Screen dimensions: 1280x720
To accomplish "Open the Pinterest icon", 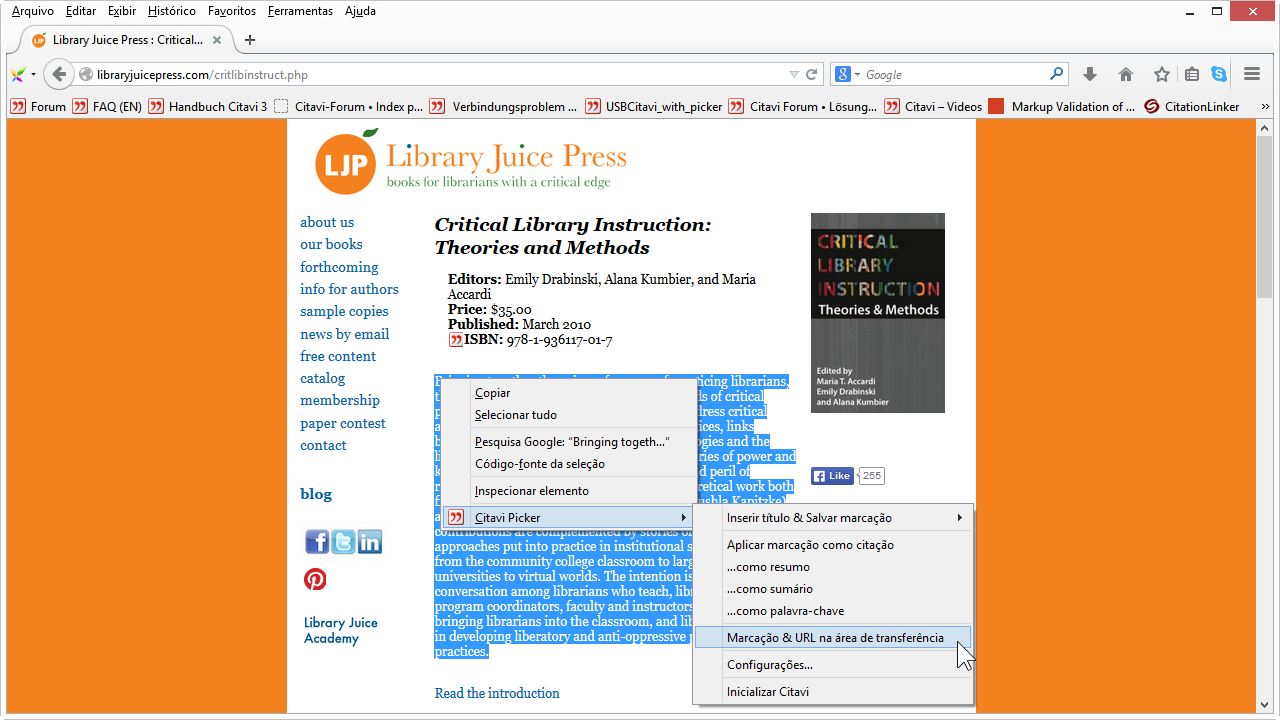I will tap(315, 579).
